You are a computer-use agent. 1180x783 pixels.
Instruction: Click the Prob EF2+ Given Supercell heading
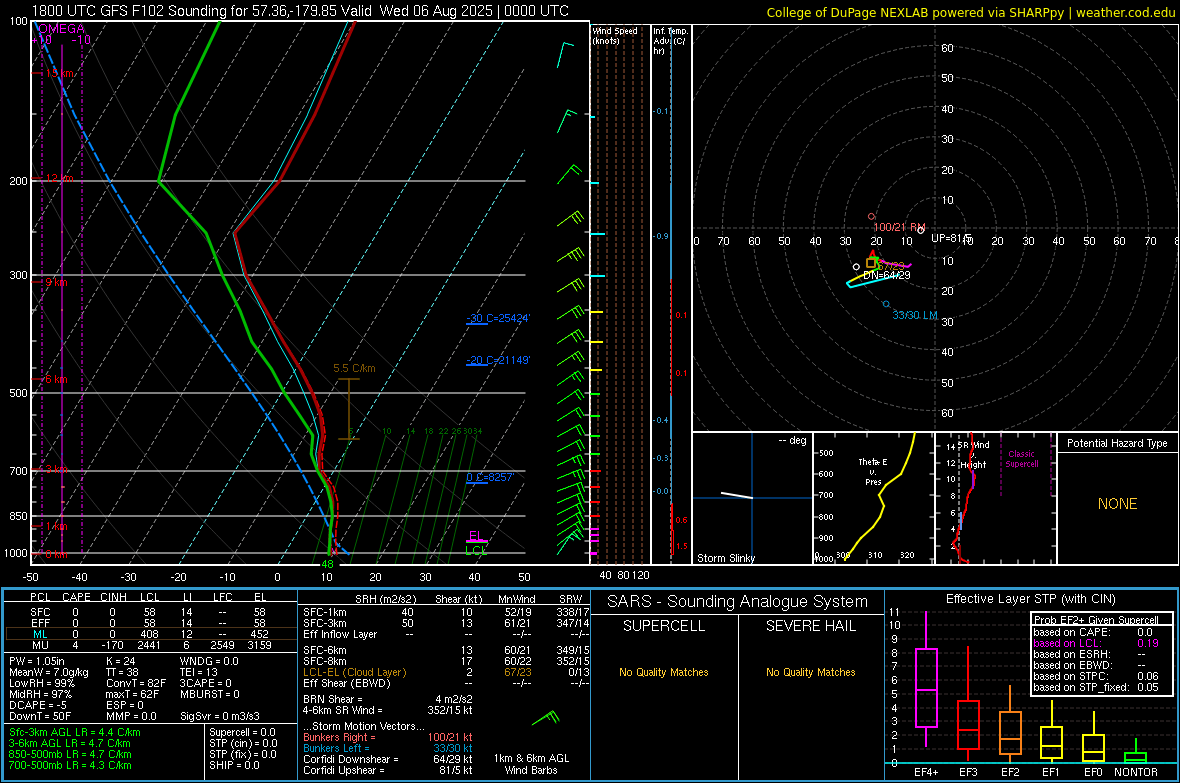tap(1096, 620)
